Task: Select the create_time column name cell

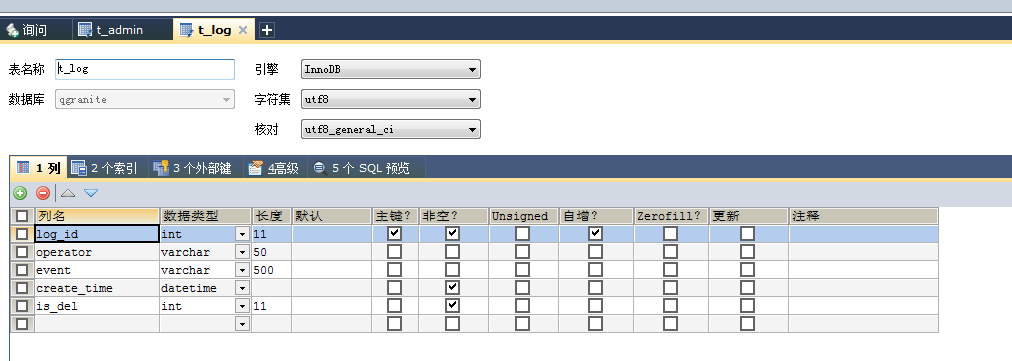Action: (97, 288)
